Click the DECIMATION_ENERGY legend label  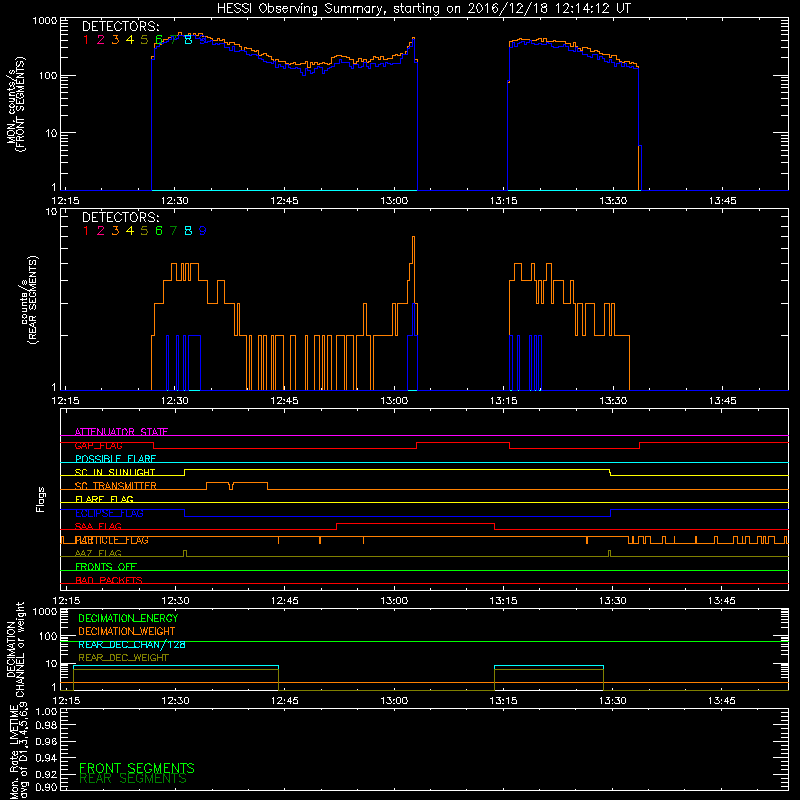(x=128, y=618)
